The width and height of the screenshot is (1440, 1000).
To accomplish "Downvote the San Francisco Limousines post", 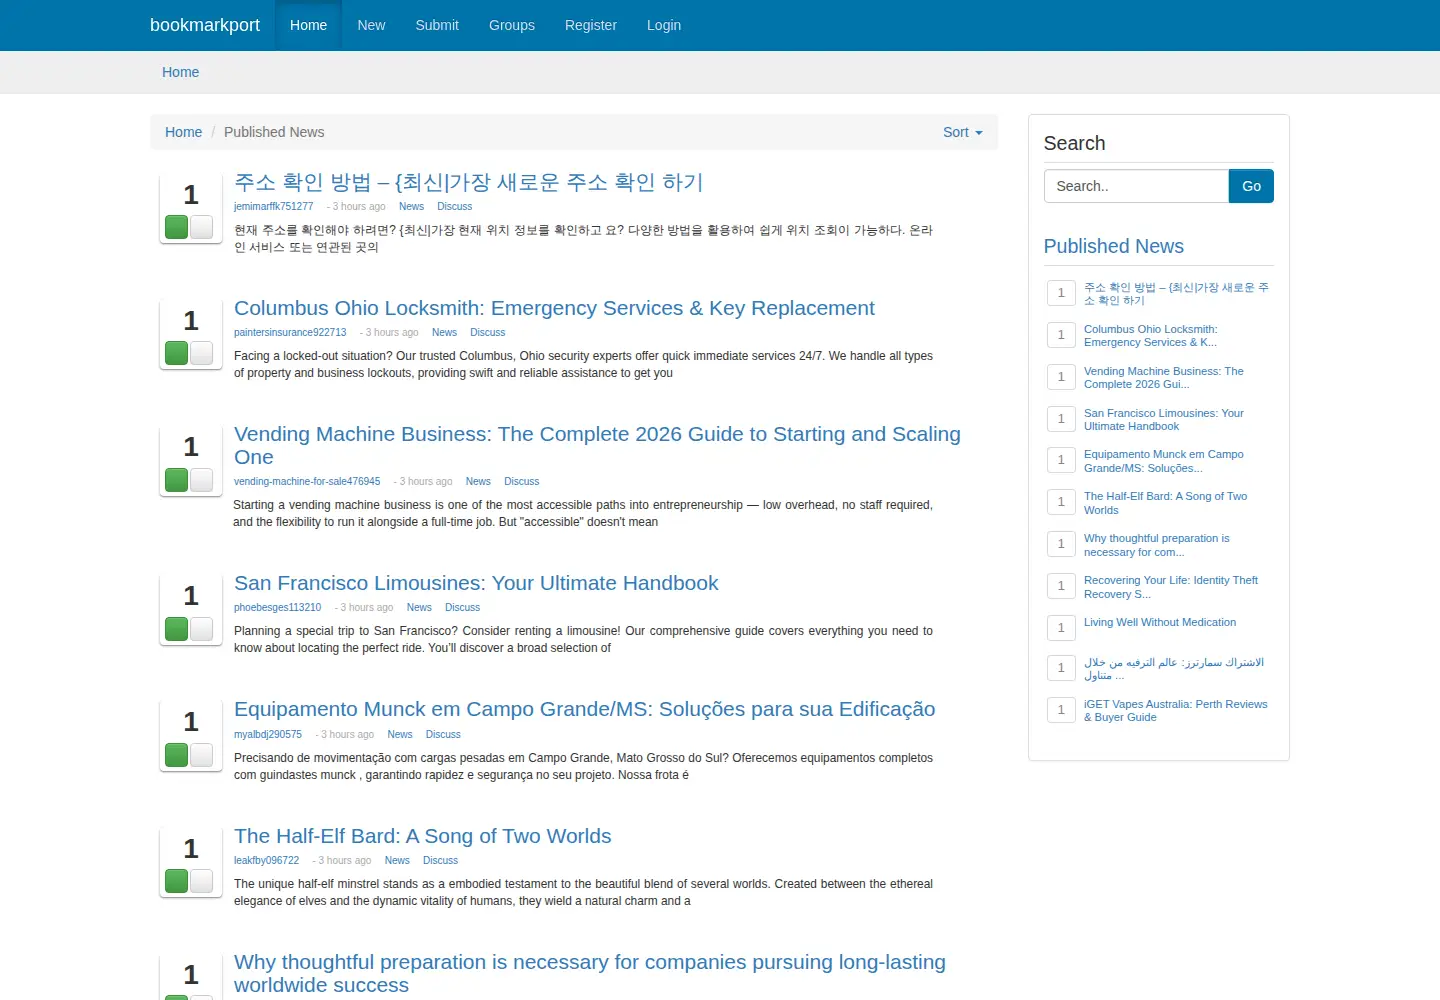I will point(202,629).
